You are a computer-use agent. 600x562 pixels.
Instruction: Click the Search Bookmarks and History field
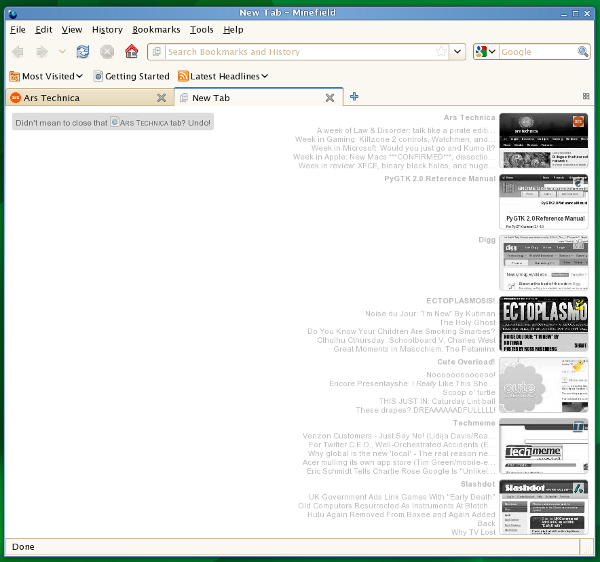[301, 52]
